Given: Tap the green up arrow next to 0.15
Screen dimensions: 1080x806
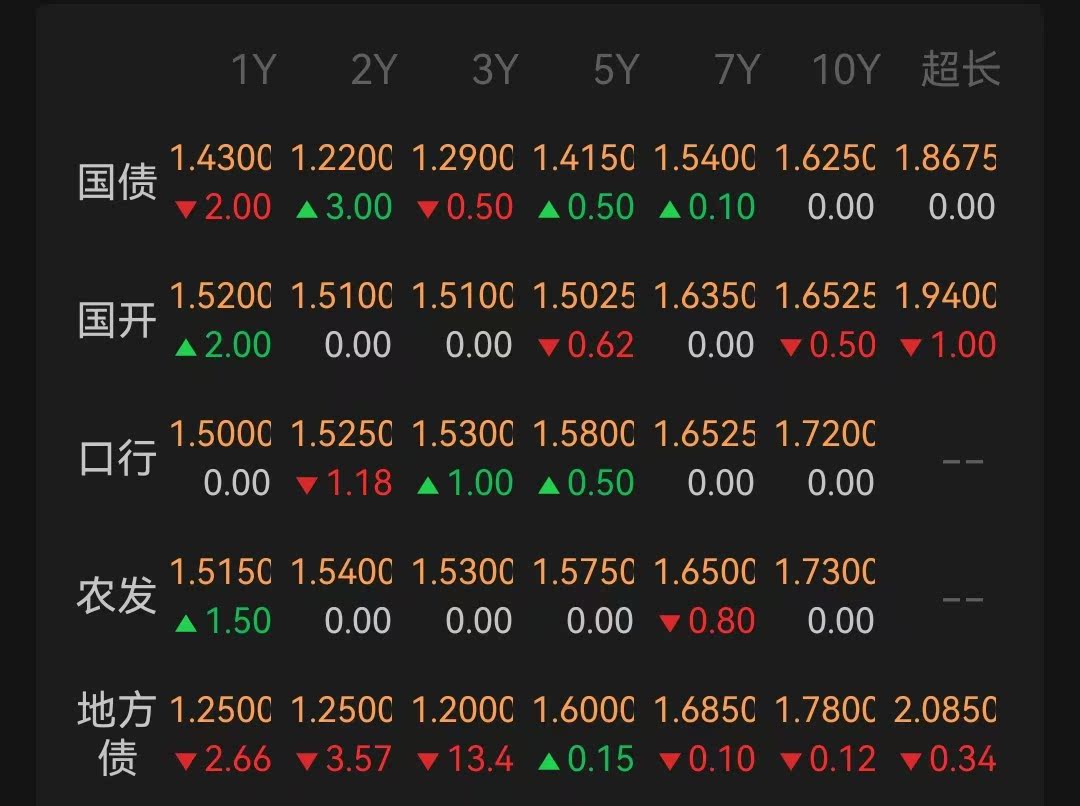Looking at the screenshot, I should 549,762.
